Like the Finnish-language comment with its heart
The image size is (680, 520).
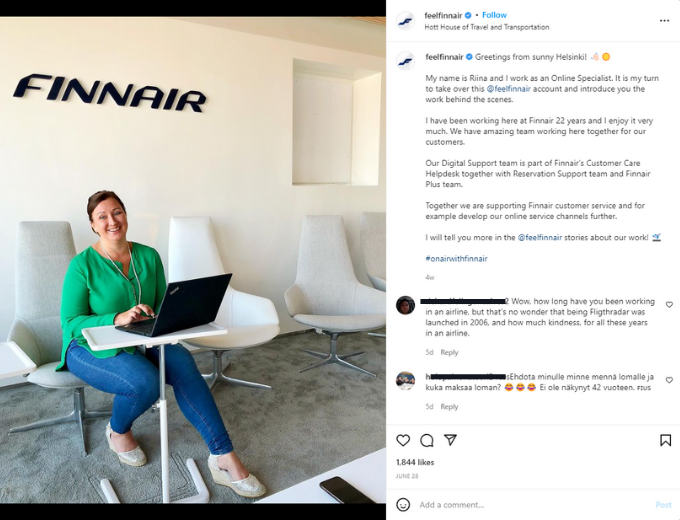pyautogui.click(x=669, y=380)
